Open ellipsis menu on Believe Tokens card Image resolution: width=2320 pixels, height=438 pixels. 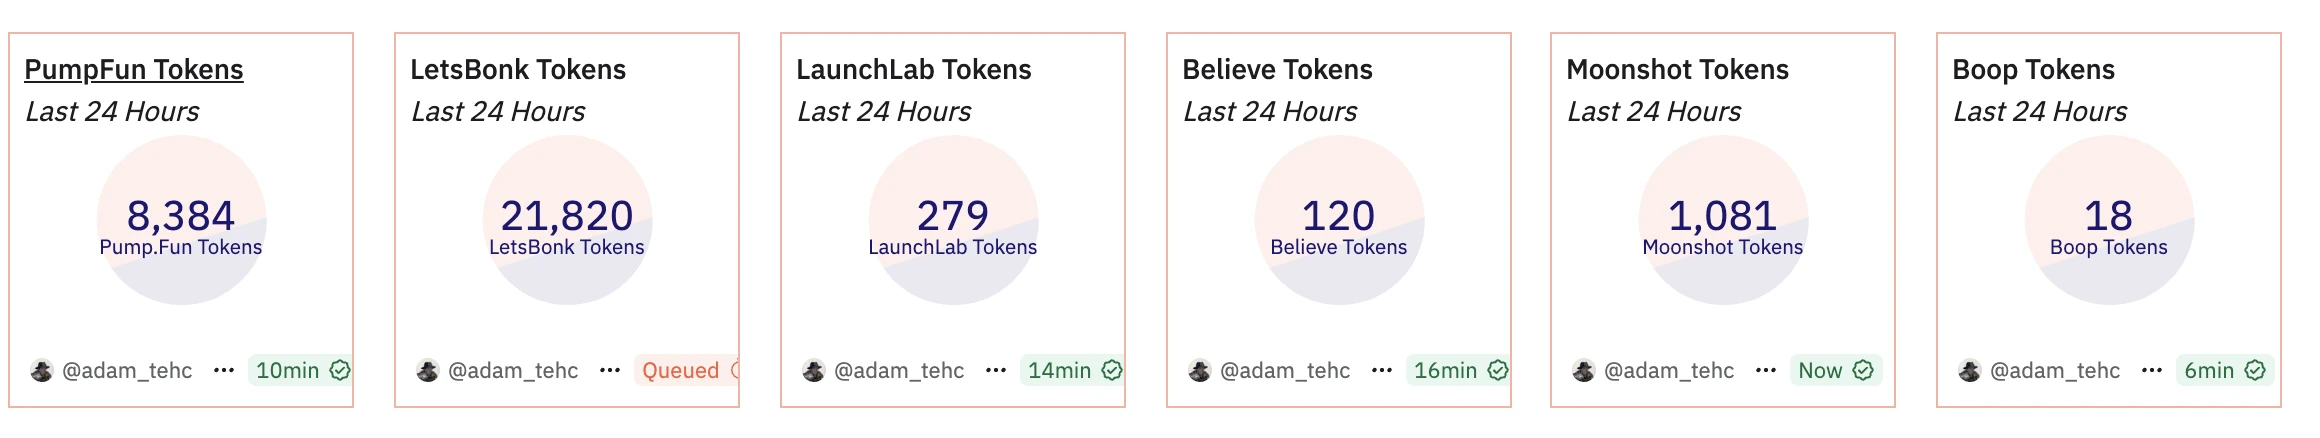(1382, 370)
